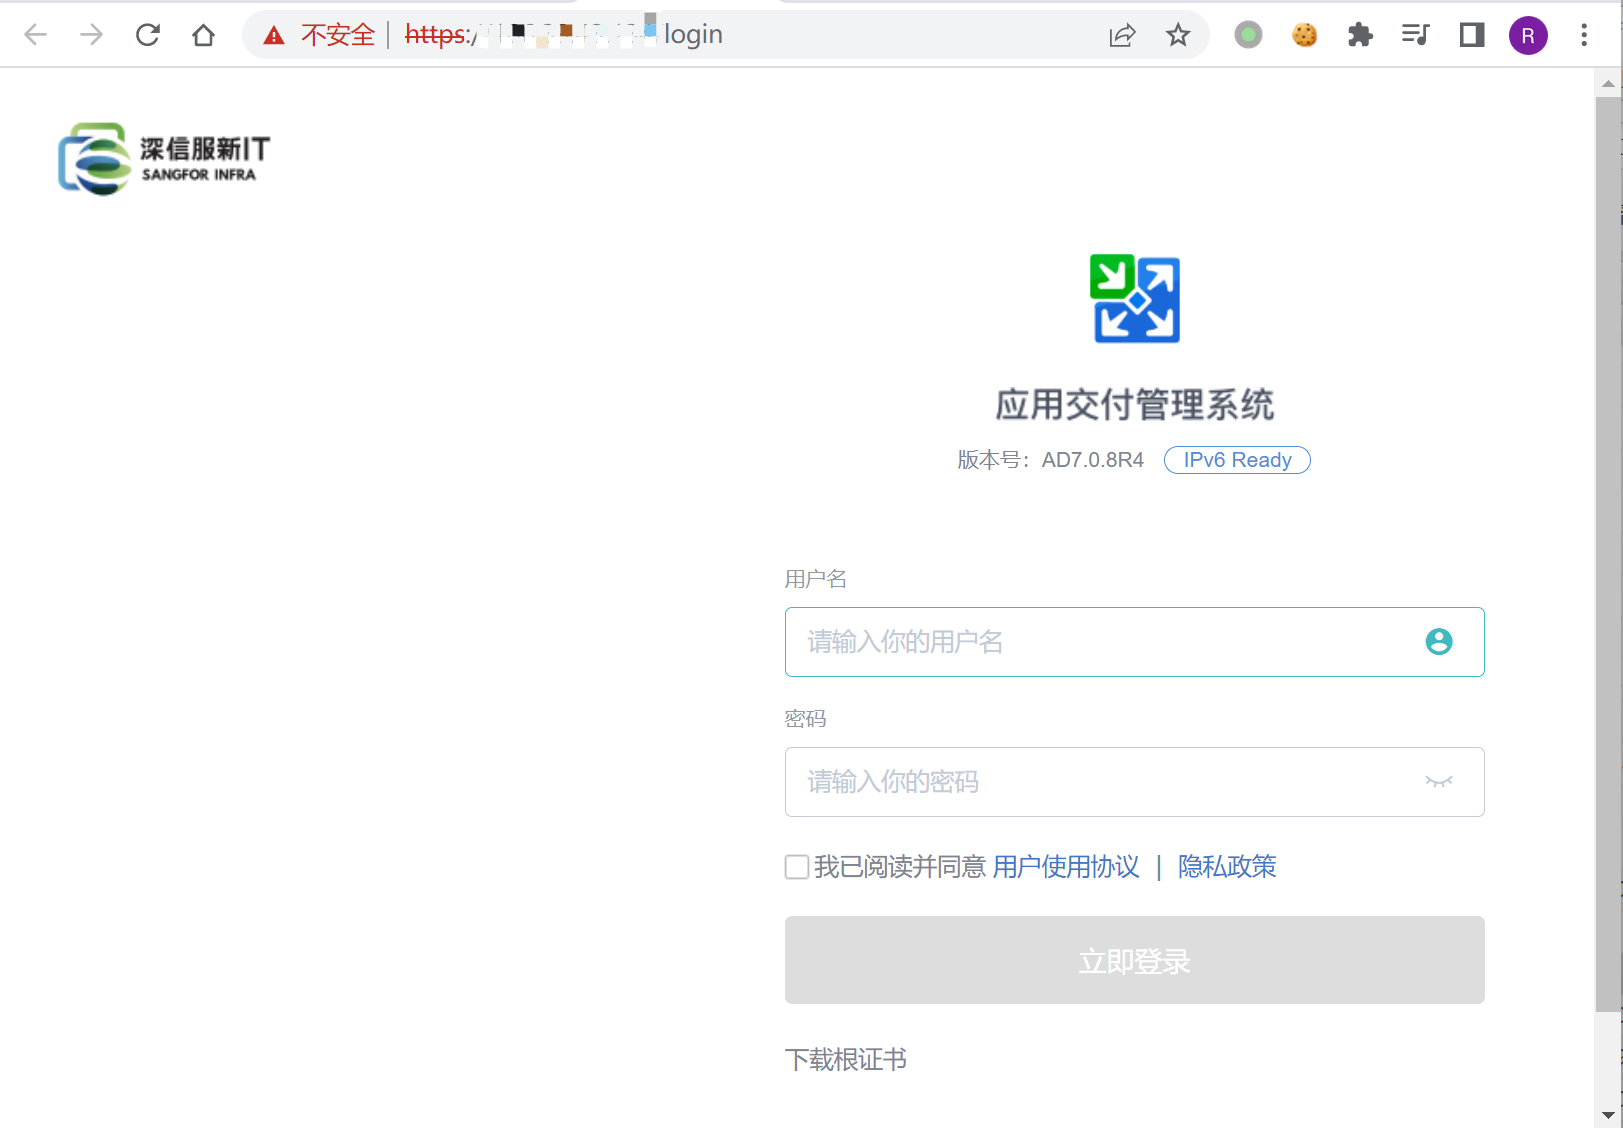Screen dimensions: 1623x1128
Task: Click the username input field
Action: coord(1100,642)
